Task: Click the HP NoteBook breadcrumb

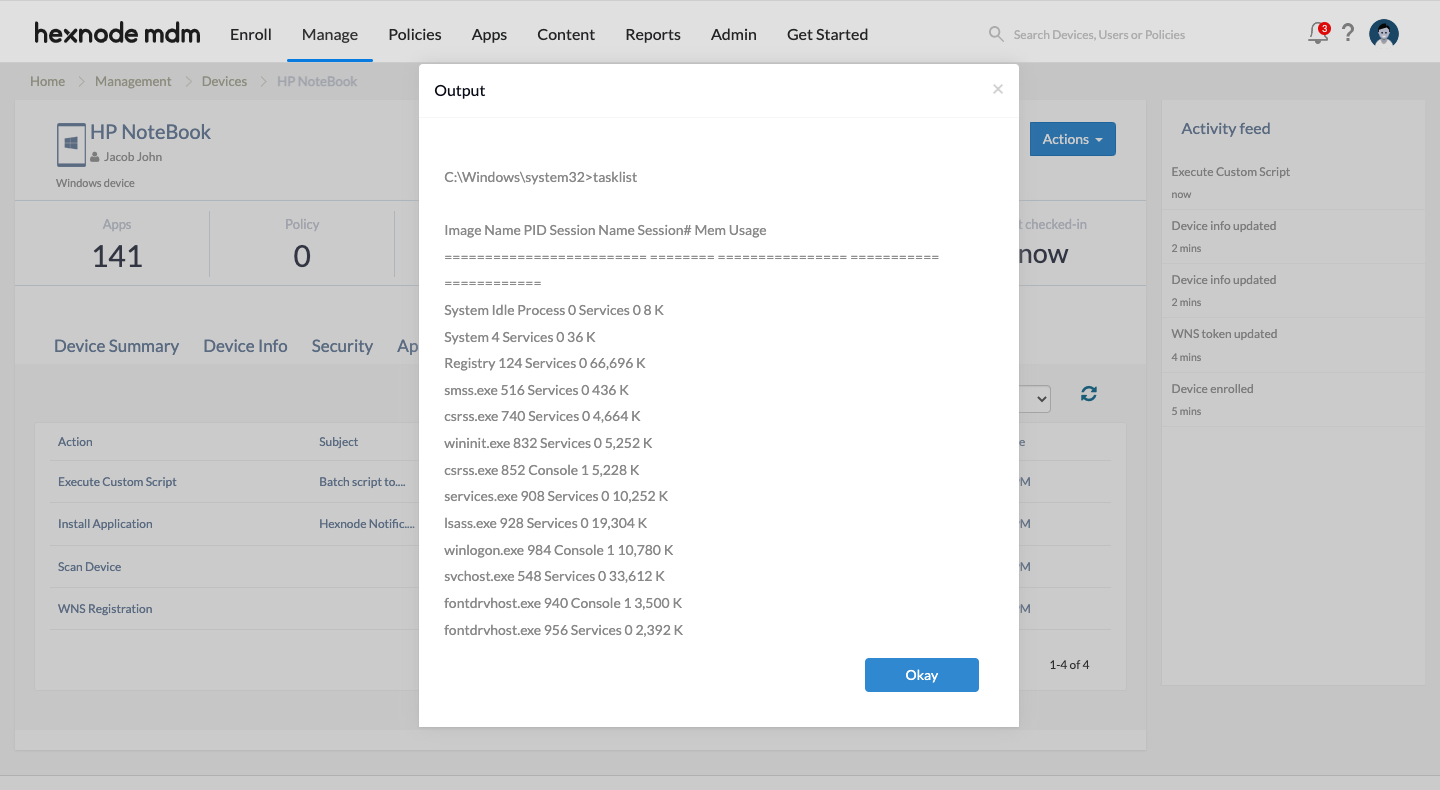Action: 317,81
